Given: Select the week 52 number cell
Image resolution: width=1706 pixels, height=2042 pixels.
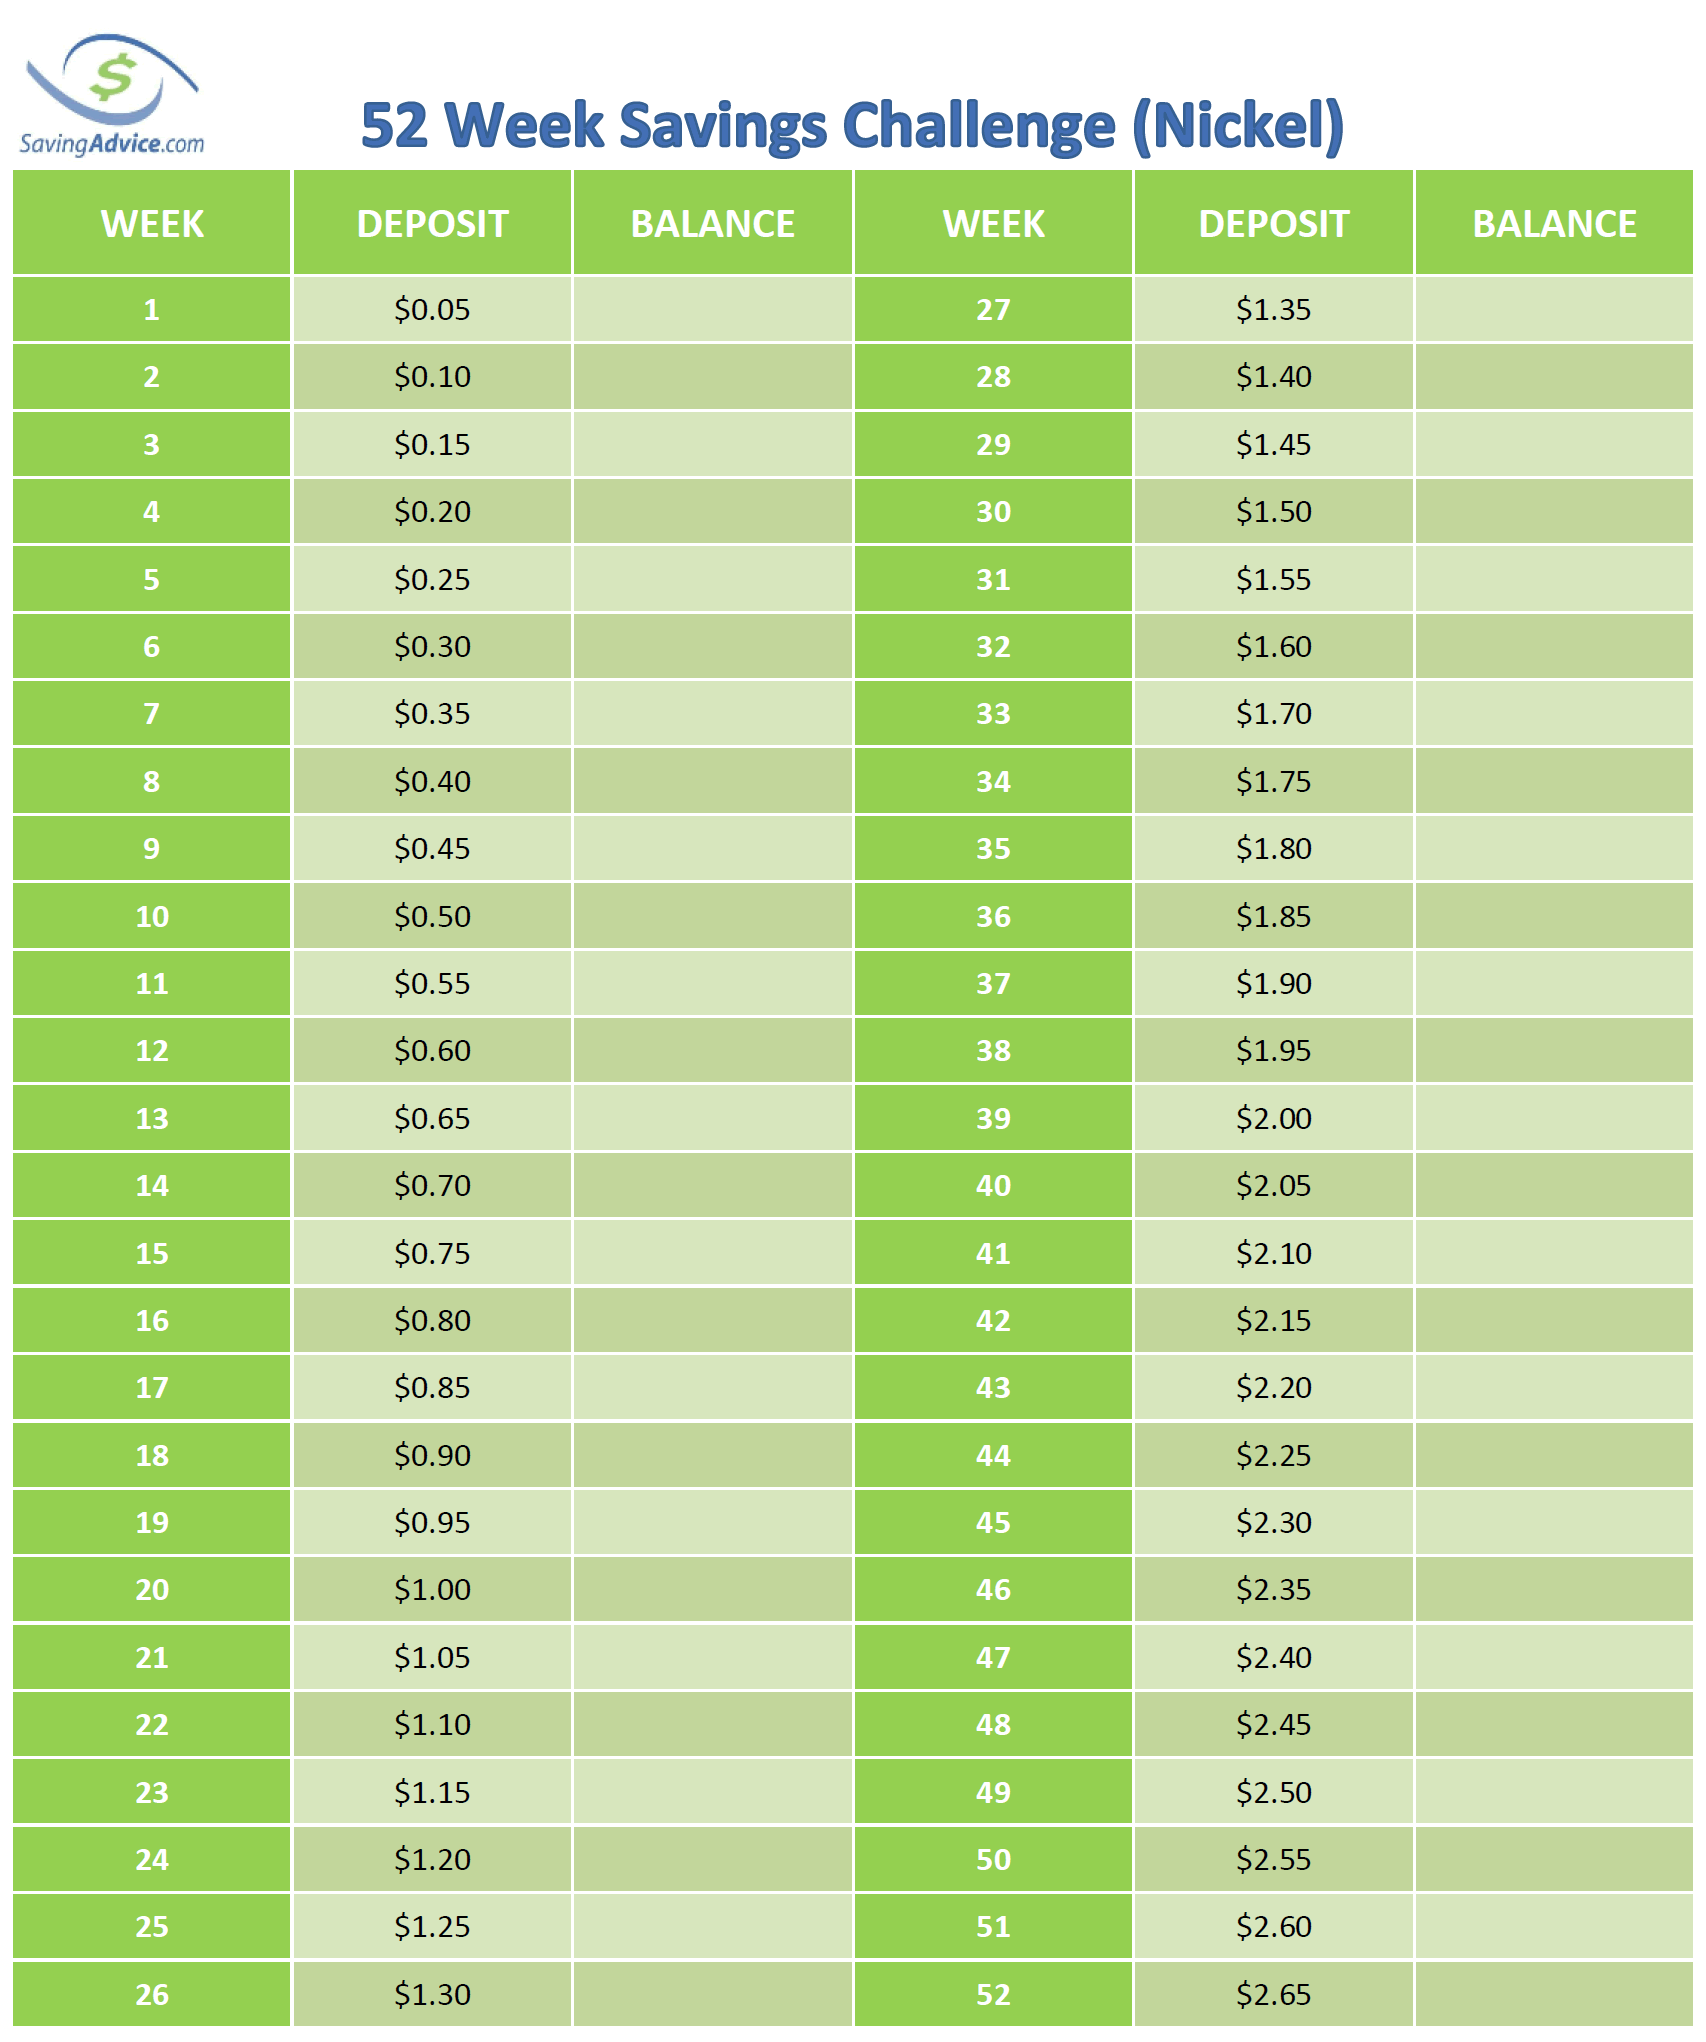Looking at the screenshot, I should point(993,1994).
